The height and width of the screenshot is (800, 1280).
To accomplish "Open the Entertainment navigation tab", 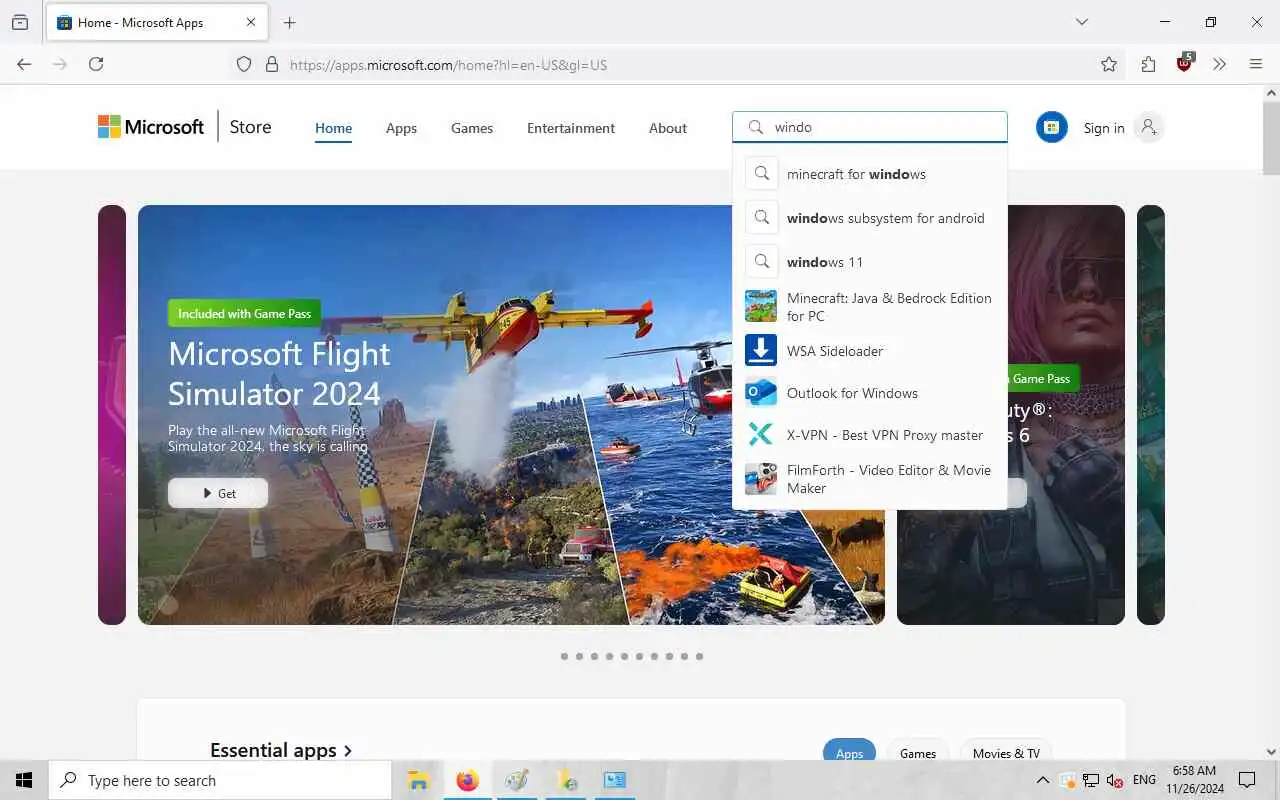I will click(571, 128).
